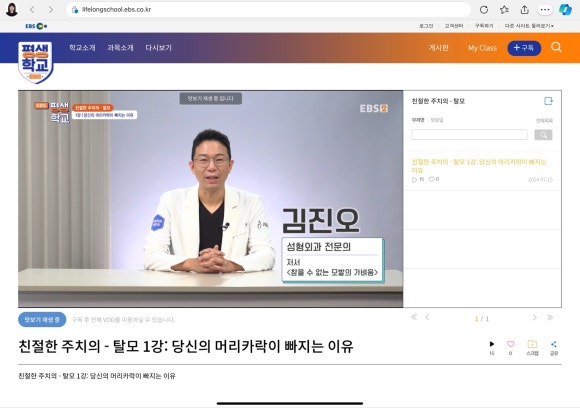580x408 pixels.
Task: Select the 부제명 search filter tab
Action: (x=418, y=120)
